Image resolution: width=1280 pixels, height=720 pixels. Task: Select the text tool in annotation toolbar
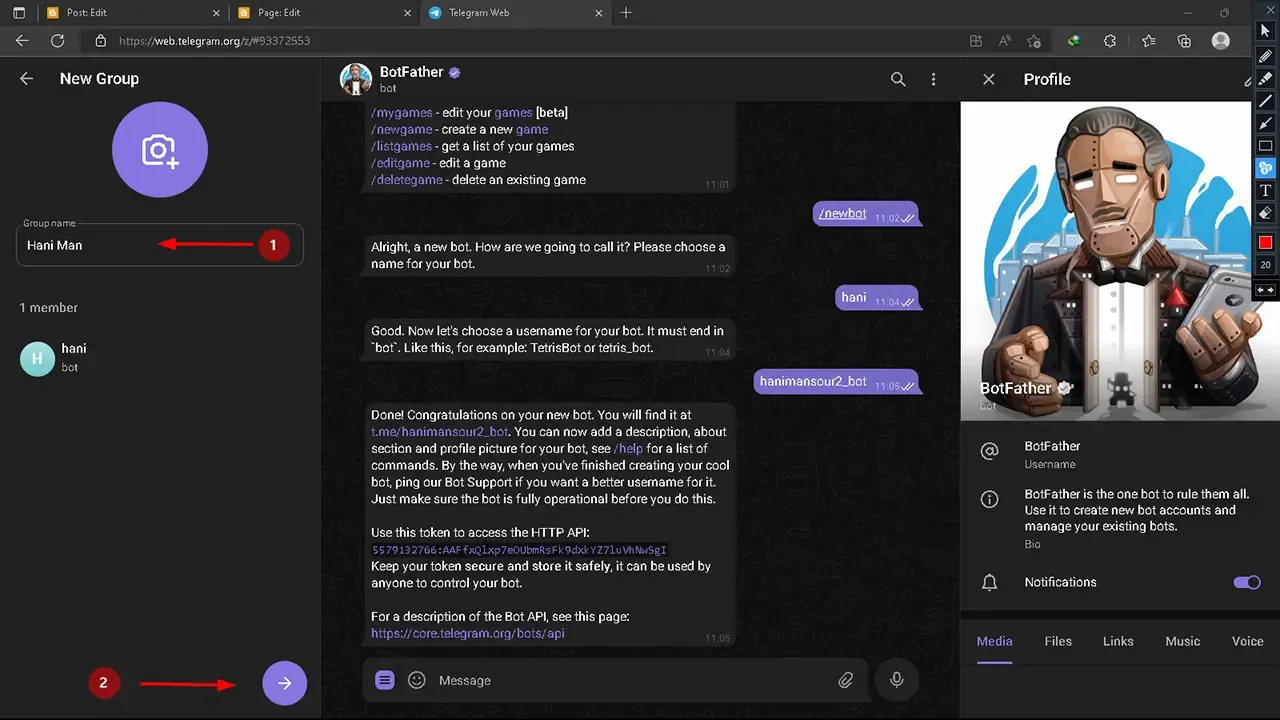coord(1265,190)
